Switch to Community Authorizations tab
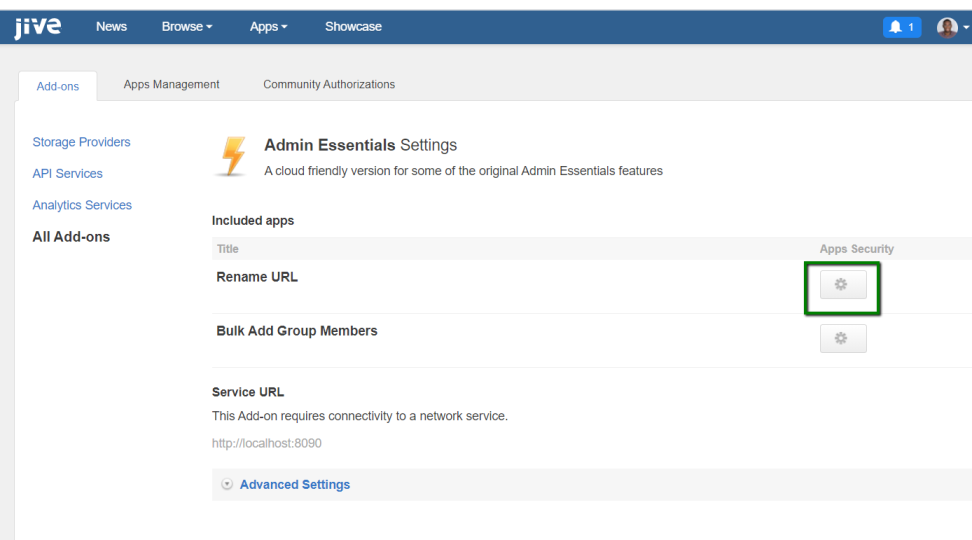This screenshot has height=540, width=972. click(329, 84)
